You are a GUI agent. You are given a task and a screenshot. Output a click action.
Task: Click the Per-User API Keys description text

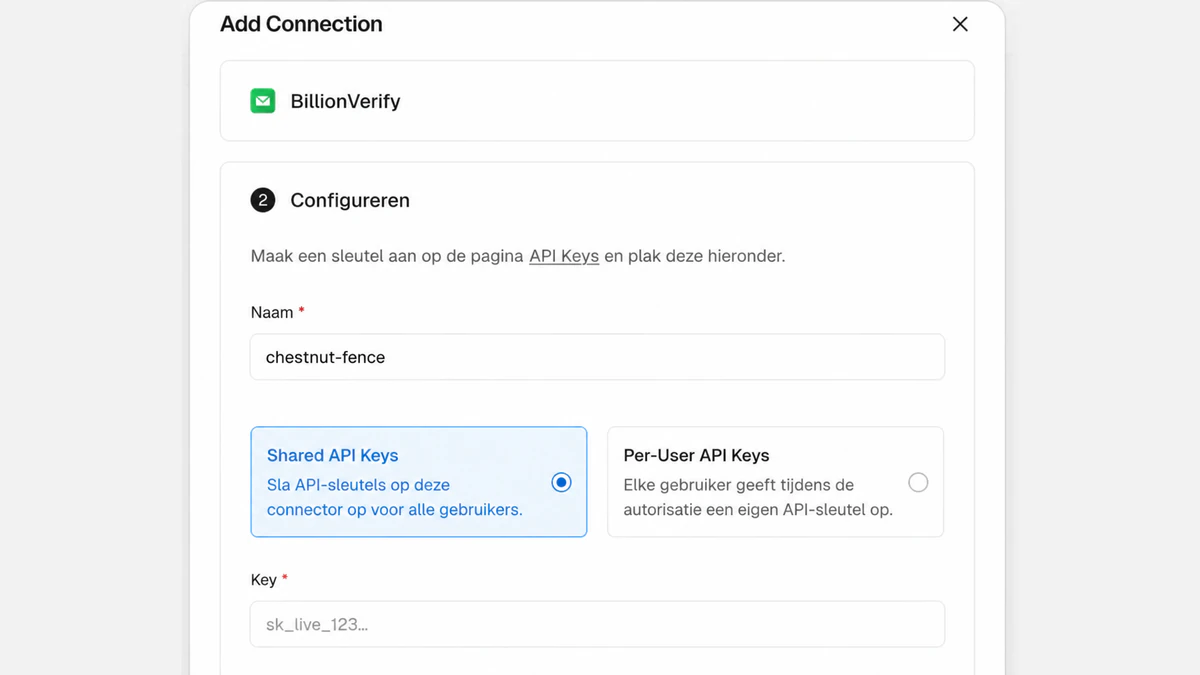click(758, 497)
